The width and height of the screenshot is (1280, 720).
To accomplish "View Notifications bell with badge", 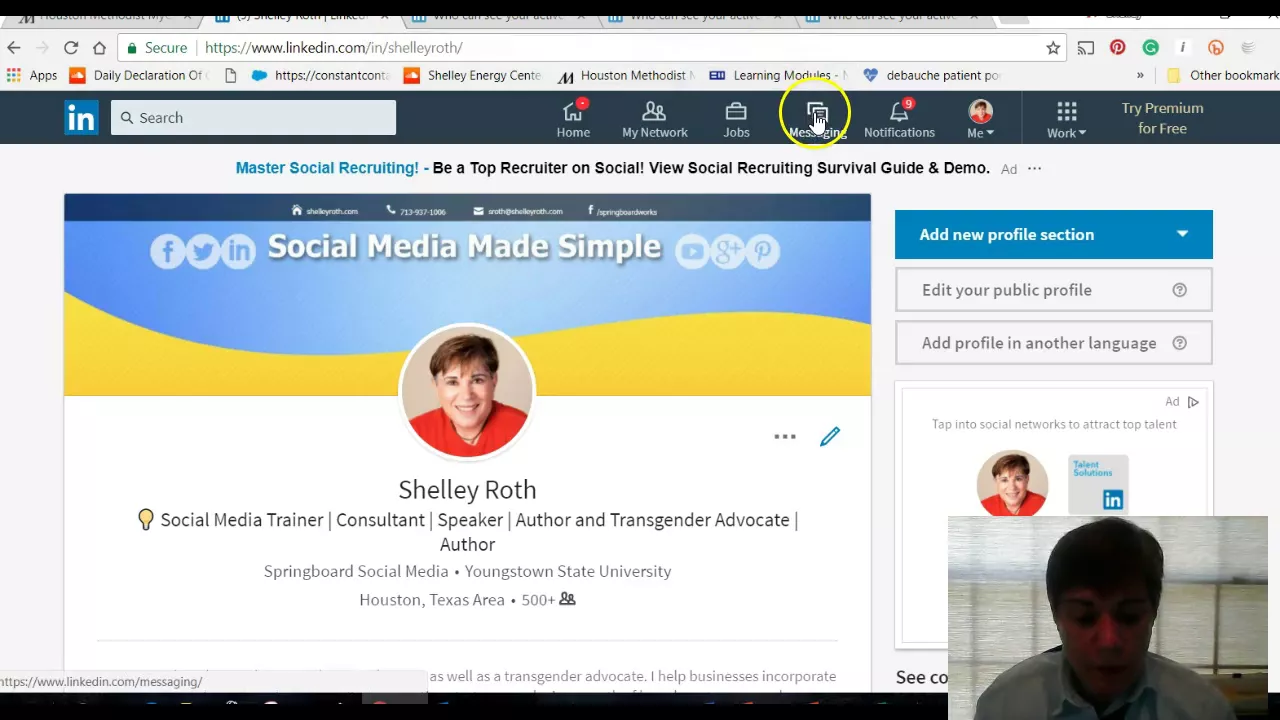I will 899,118.
